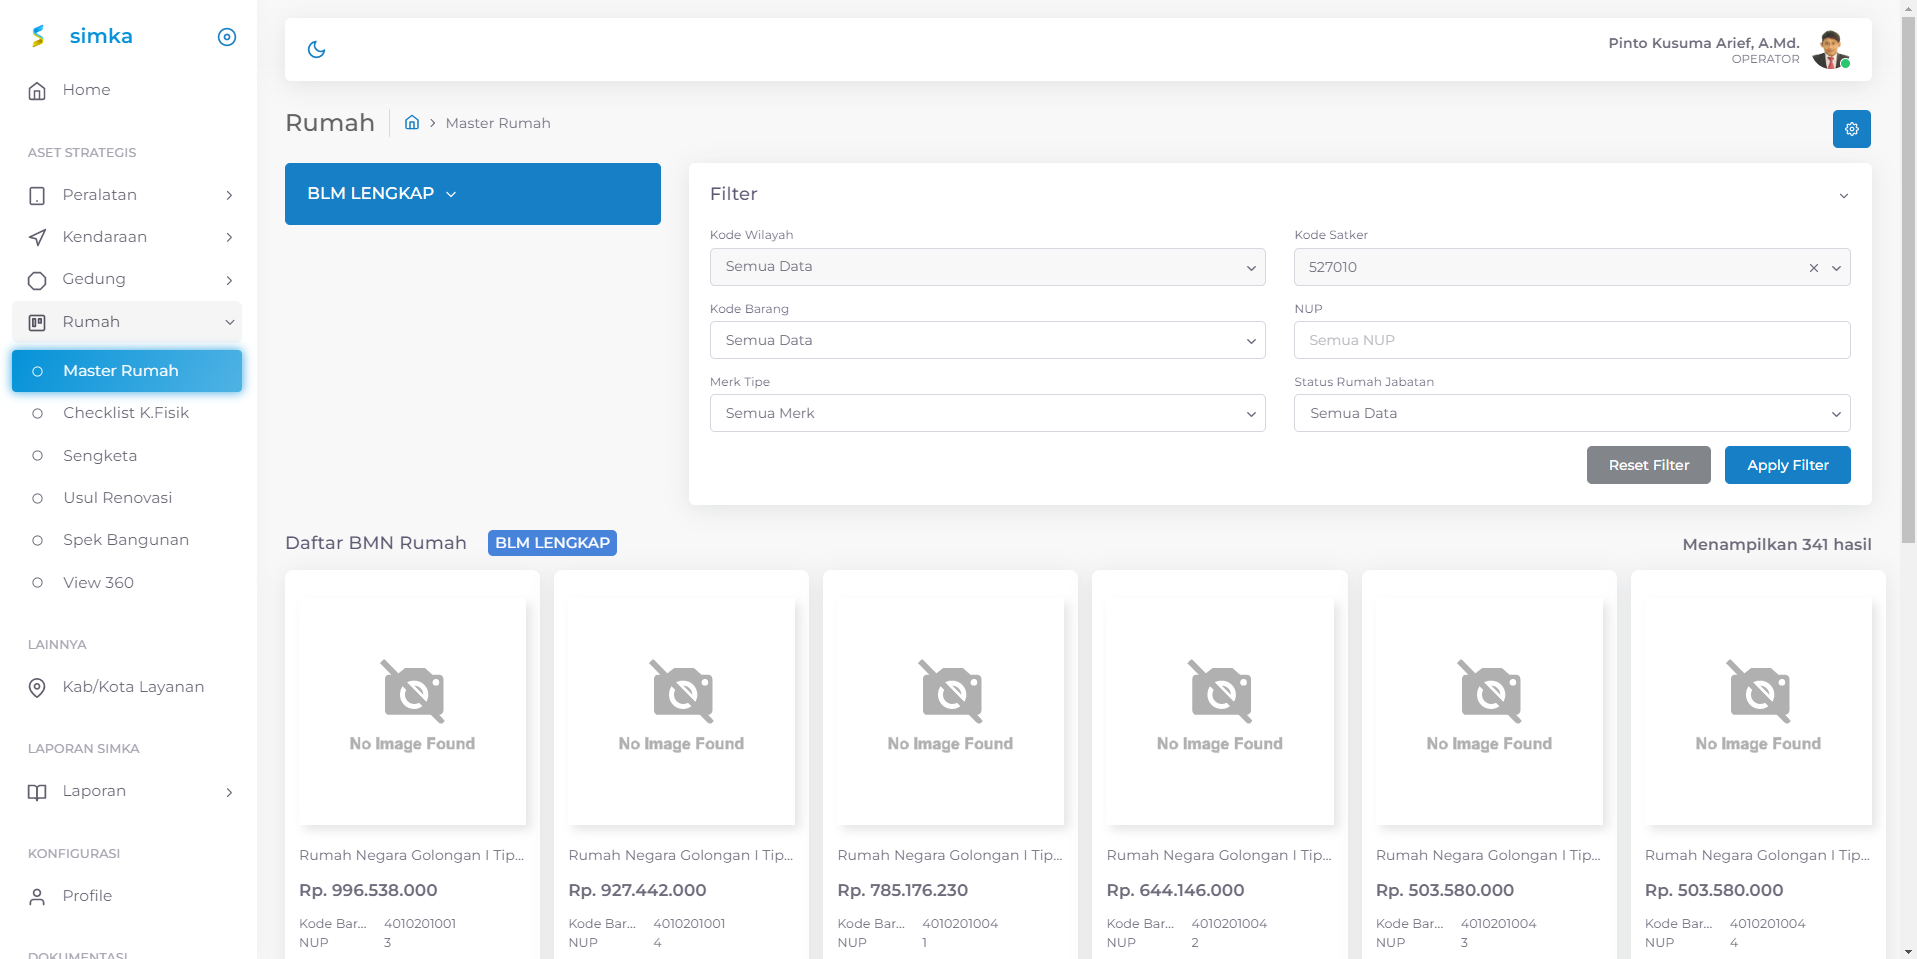
Task: Open the Status Rumah Jabatan dropdown
Action: coord(1572,413)
